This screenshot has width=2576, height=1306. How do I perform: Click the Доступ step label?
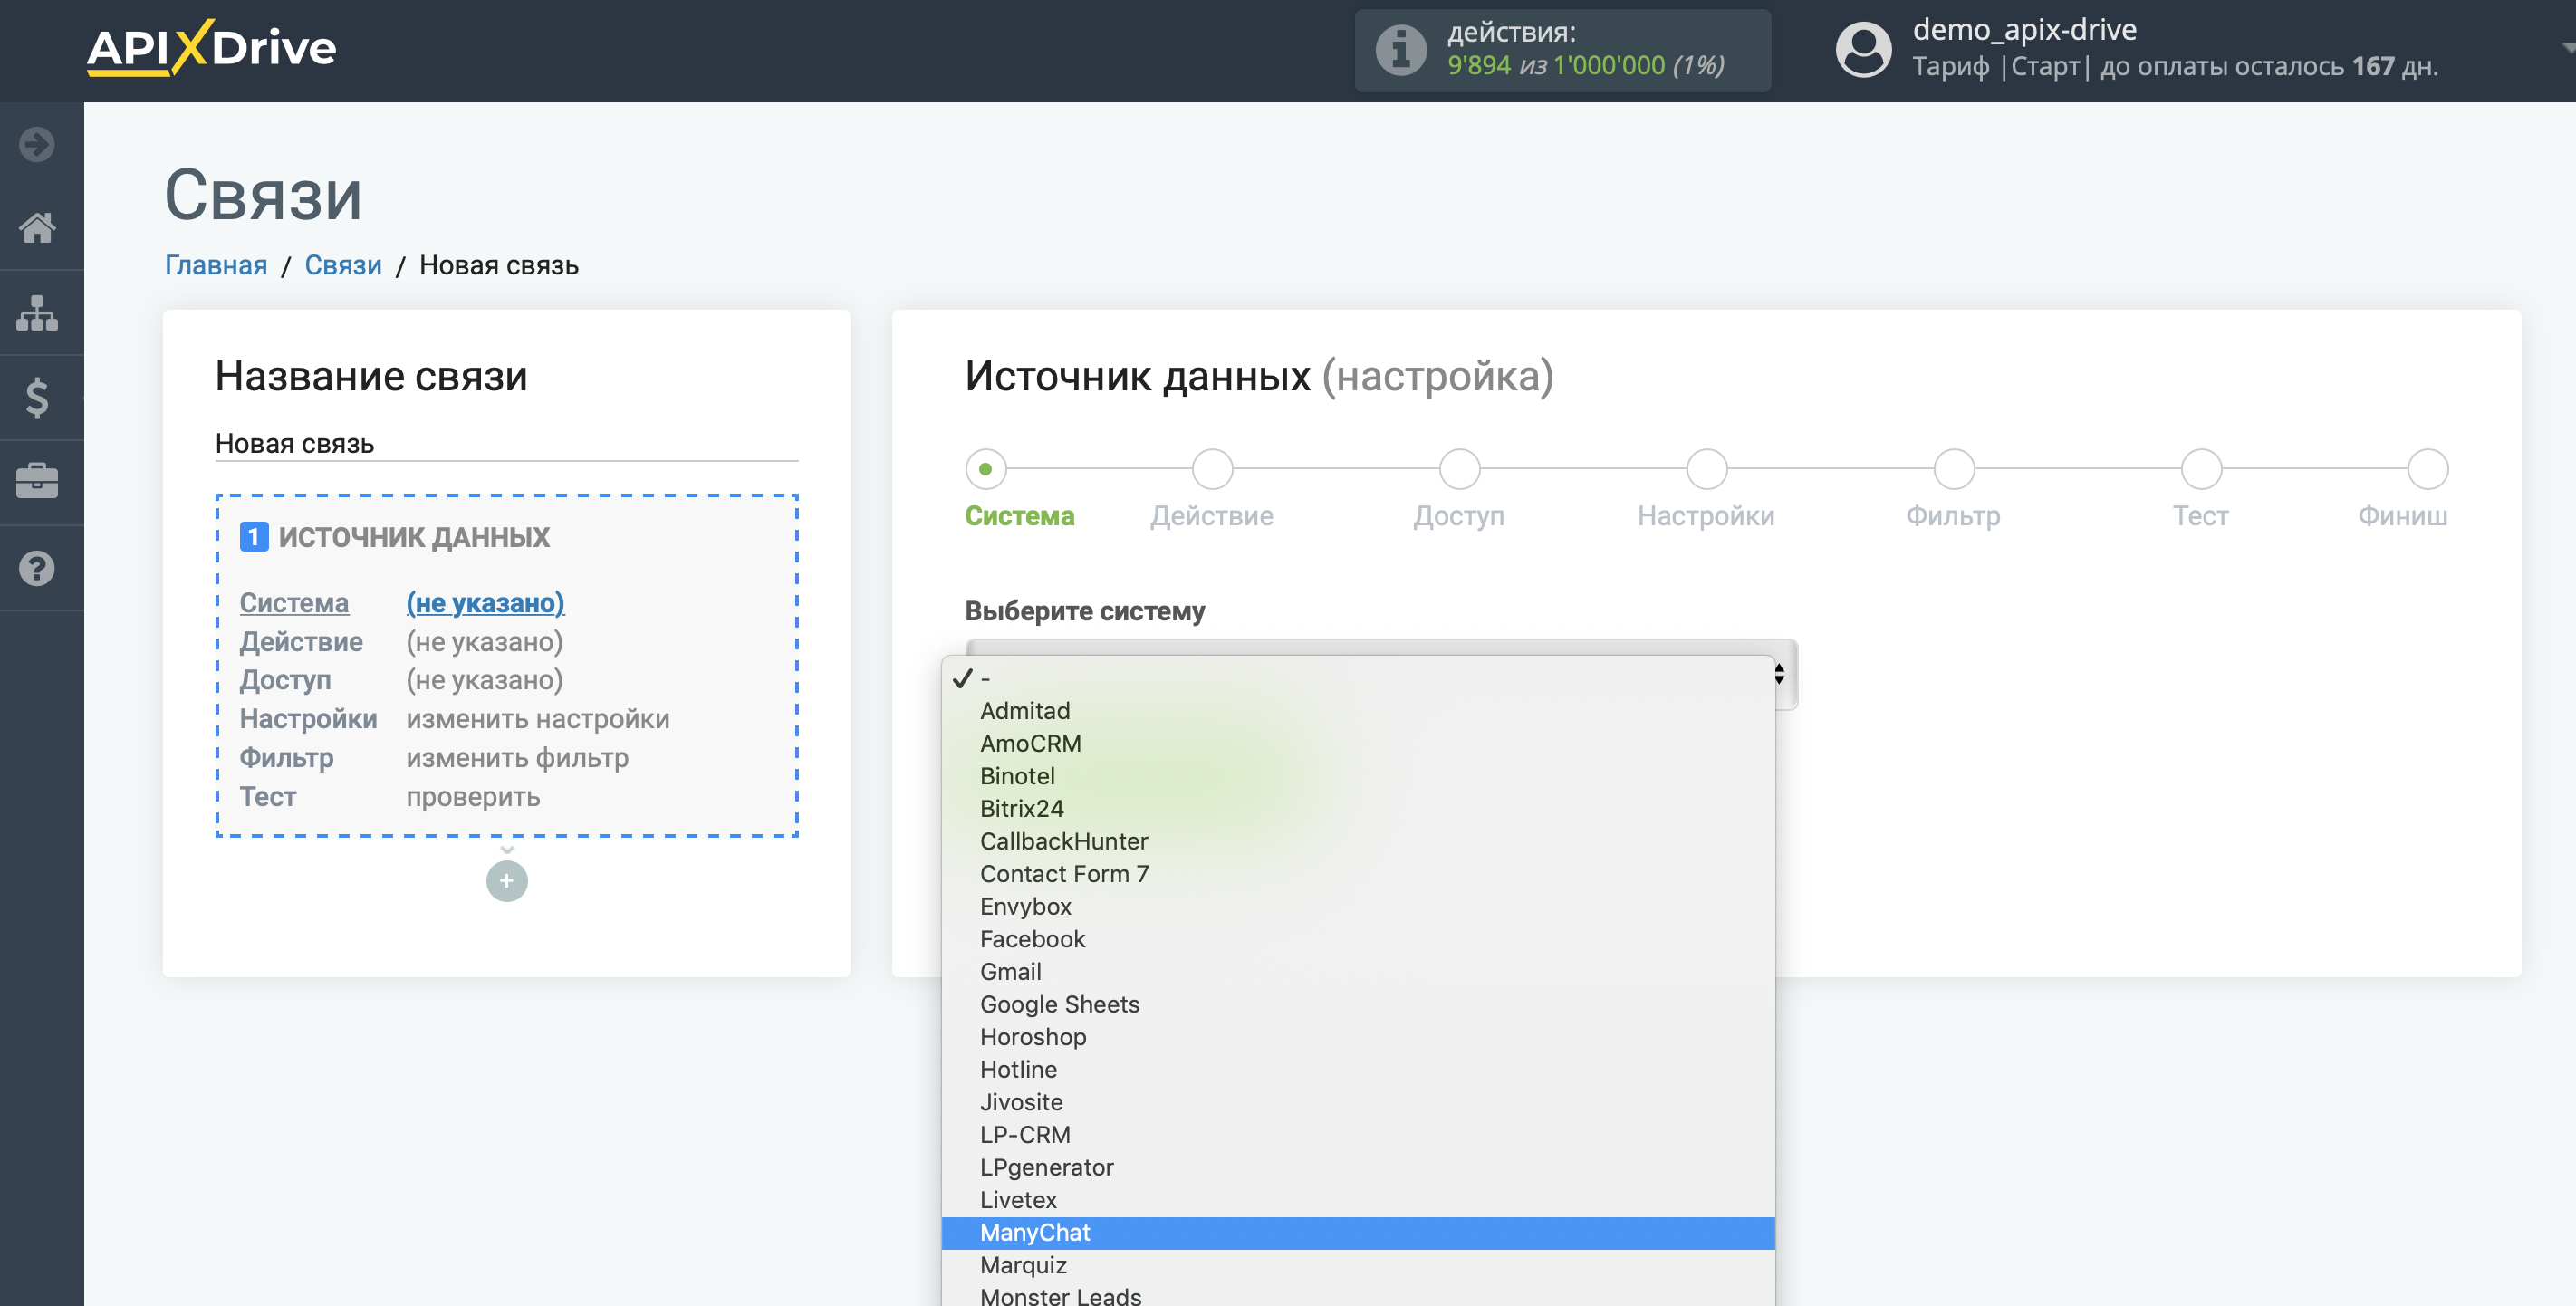[x=1459, y=516]
